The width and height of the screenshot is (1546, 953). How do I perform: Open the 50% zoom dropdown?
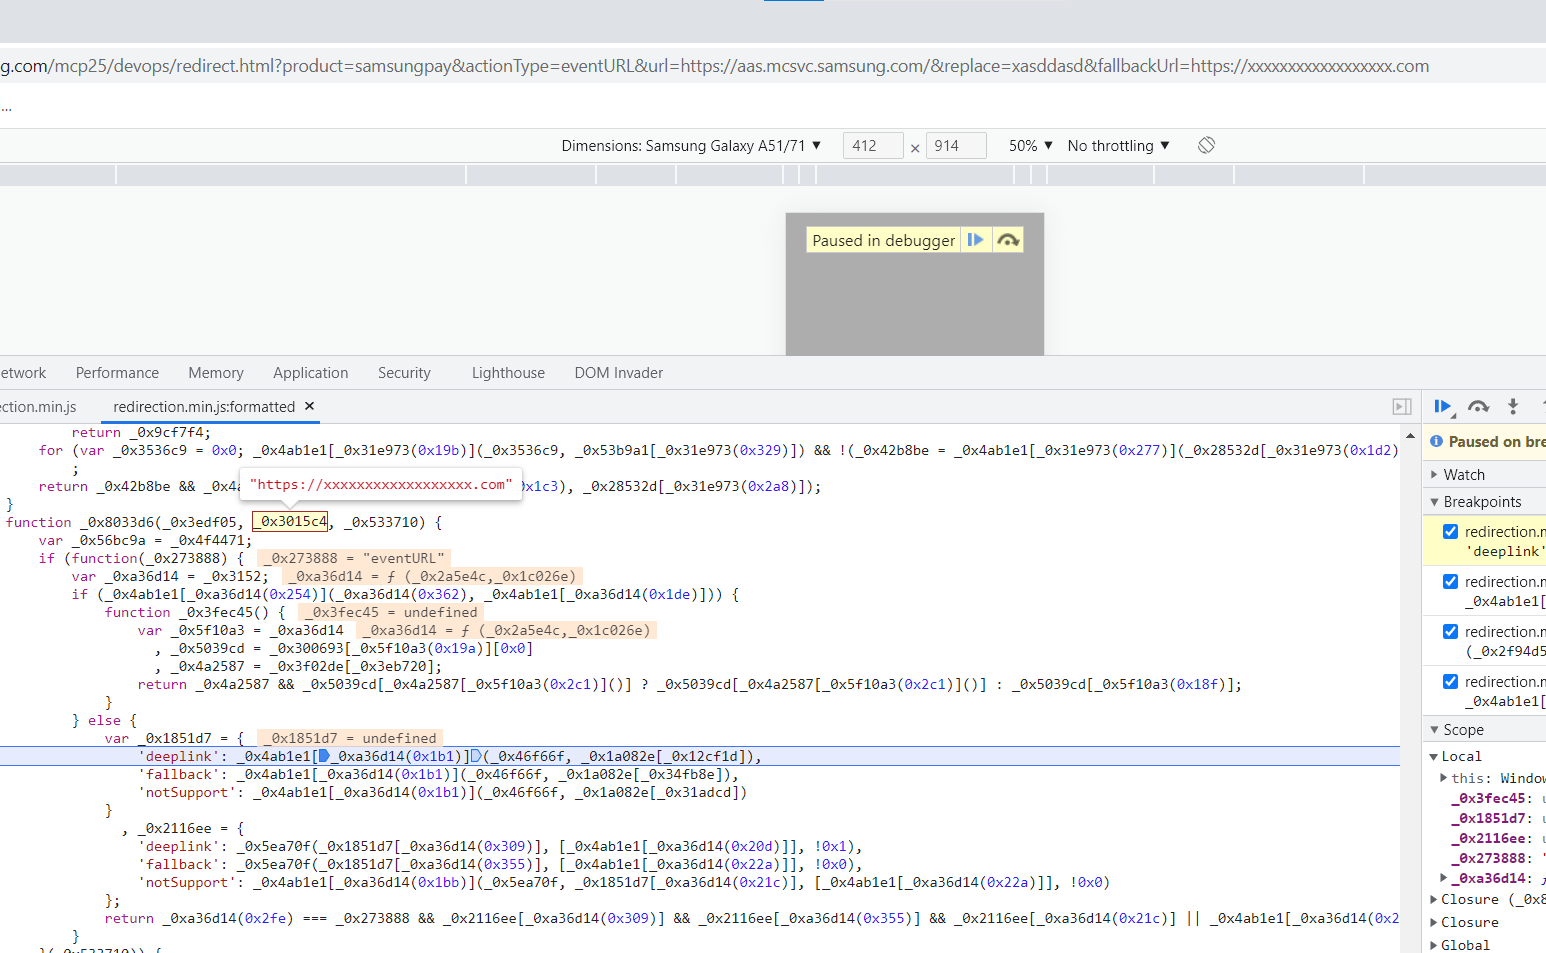click(x=1030, y=146)
